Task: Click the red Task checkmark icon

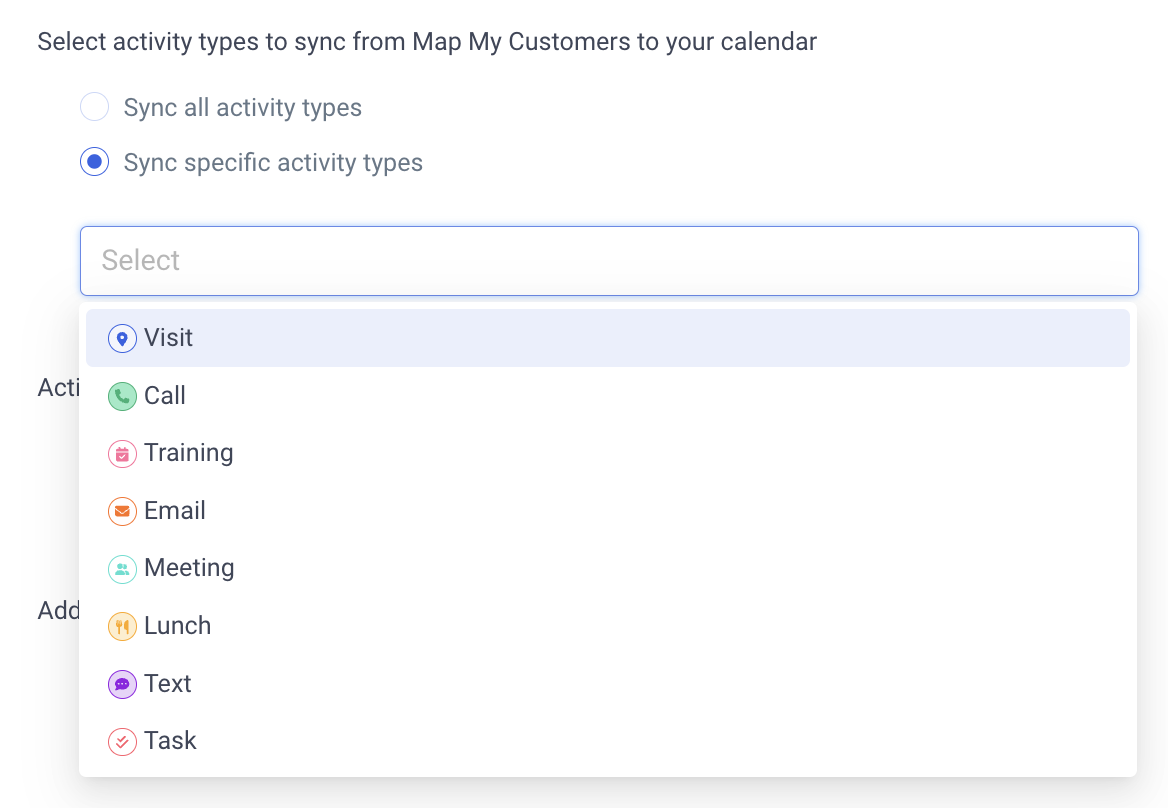Action: [122, 742]
